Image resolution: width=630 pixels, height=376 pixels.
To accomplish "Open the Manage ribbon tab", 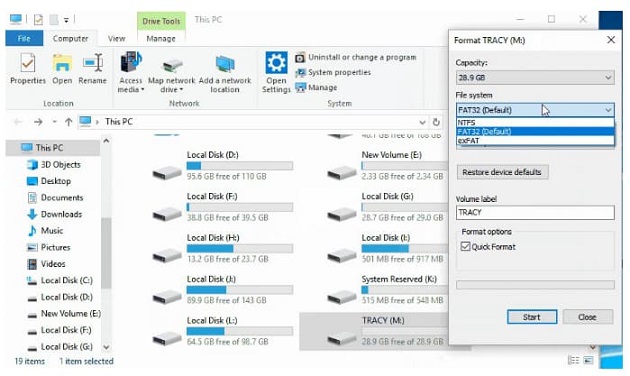I will click(161, 39).
